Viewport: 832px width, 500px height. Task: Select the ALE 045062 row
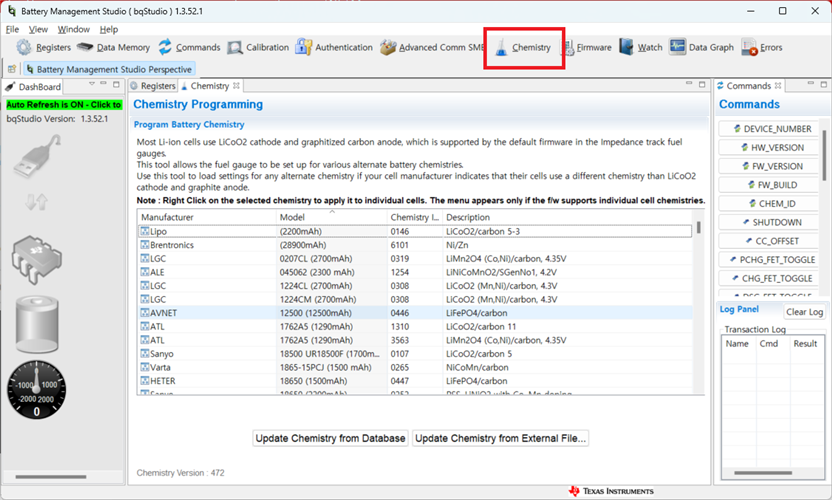coord(415,272)
